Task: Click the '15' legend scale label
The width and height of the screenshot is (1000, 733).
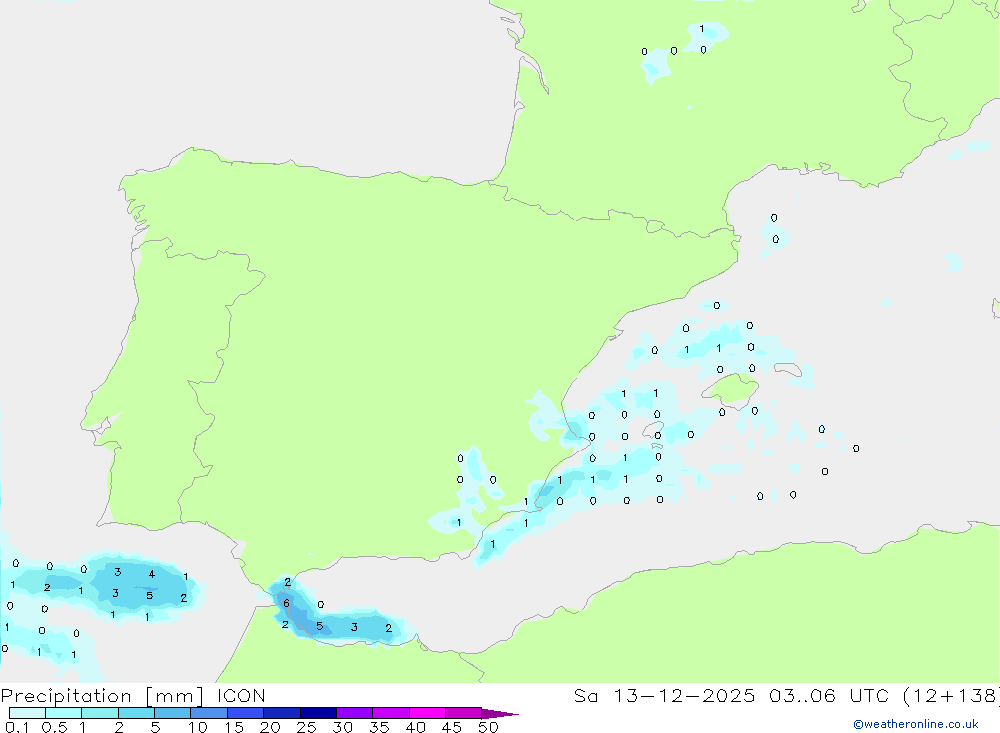Action: pos(234,727)
